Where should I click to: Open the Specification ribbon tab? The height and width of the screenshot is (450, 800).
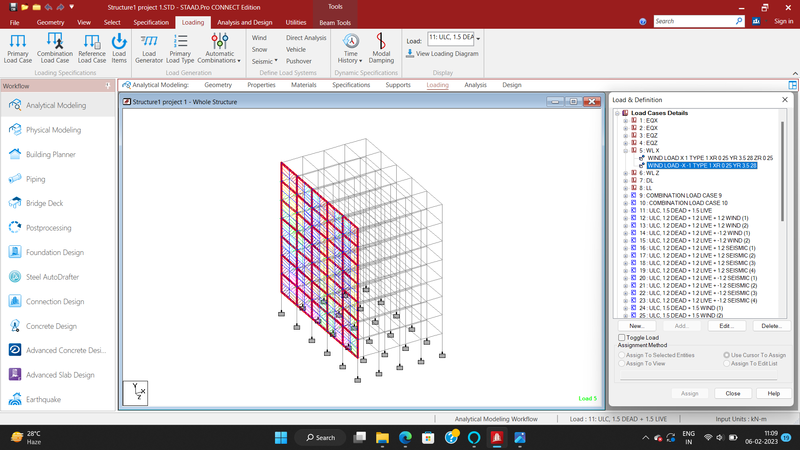pyautogui.click(x=151, y=22)
